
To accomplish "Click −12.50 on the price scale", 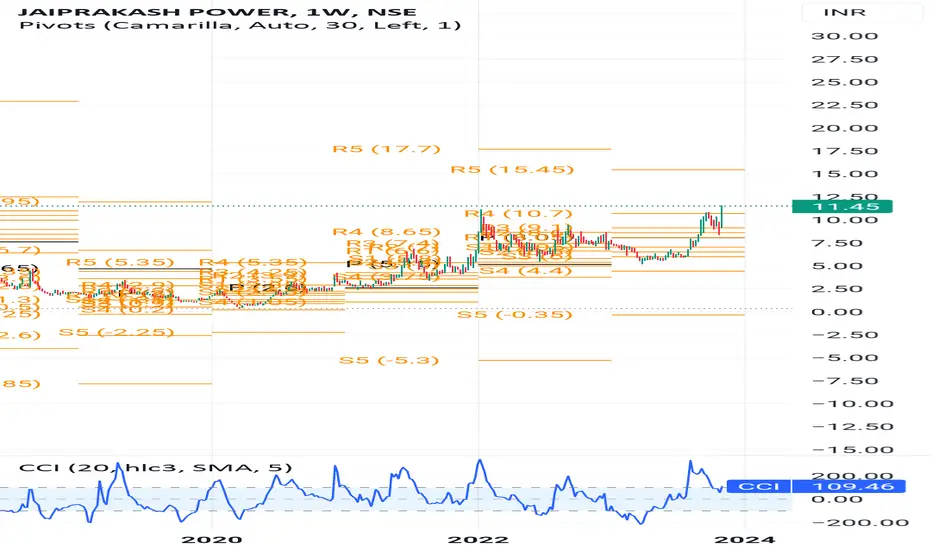I will (852, 427).
